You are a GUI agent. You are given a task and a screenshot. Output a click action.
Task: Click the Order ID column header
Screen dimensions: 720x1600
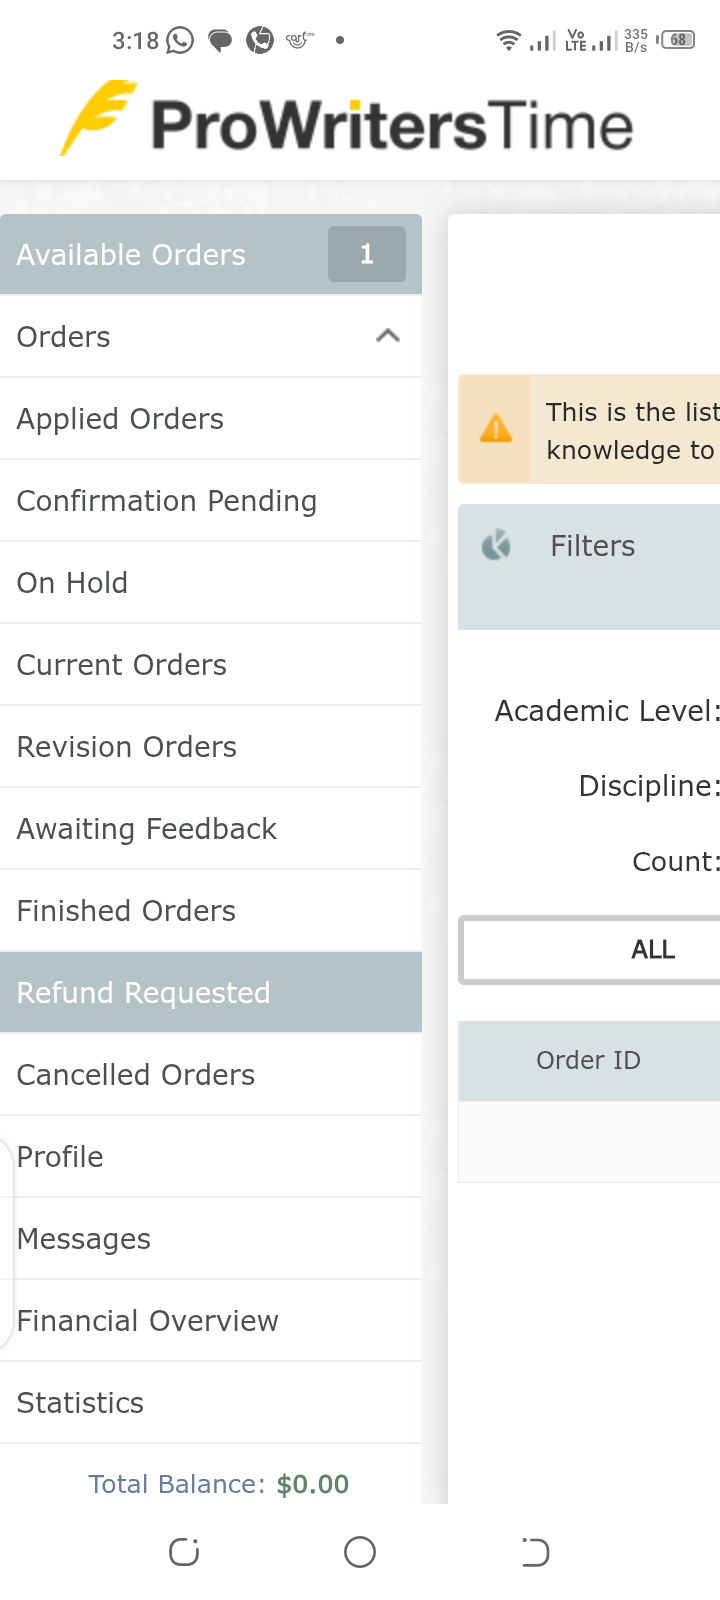[x=589, y=1061]
